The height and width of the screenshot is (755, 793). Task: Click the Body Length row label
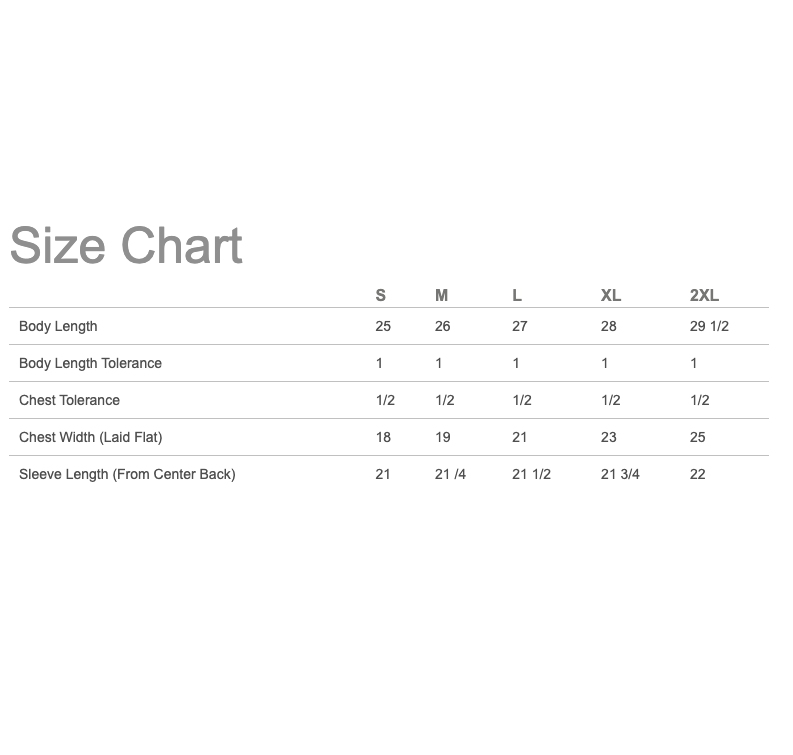[58, 326]
